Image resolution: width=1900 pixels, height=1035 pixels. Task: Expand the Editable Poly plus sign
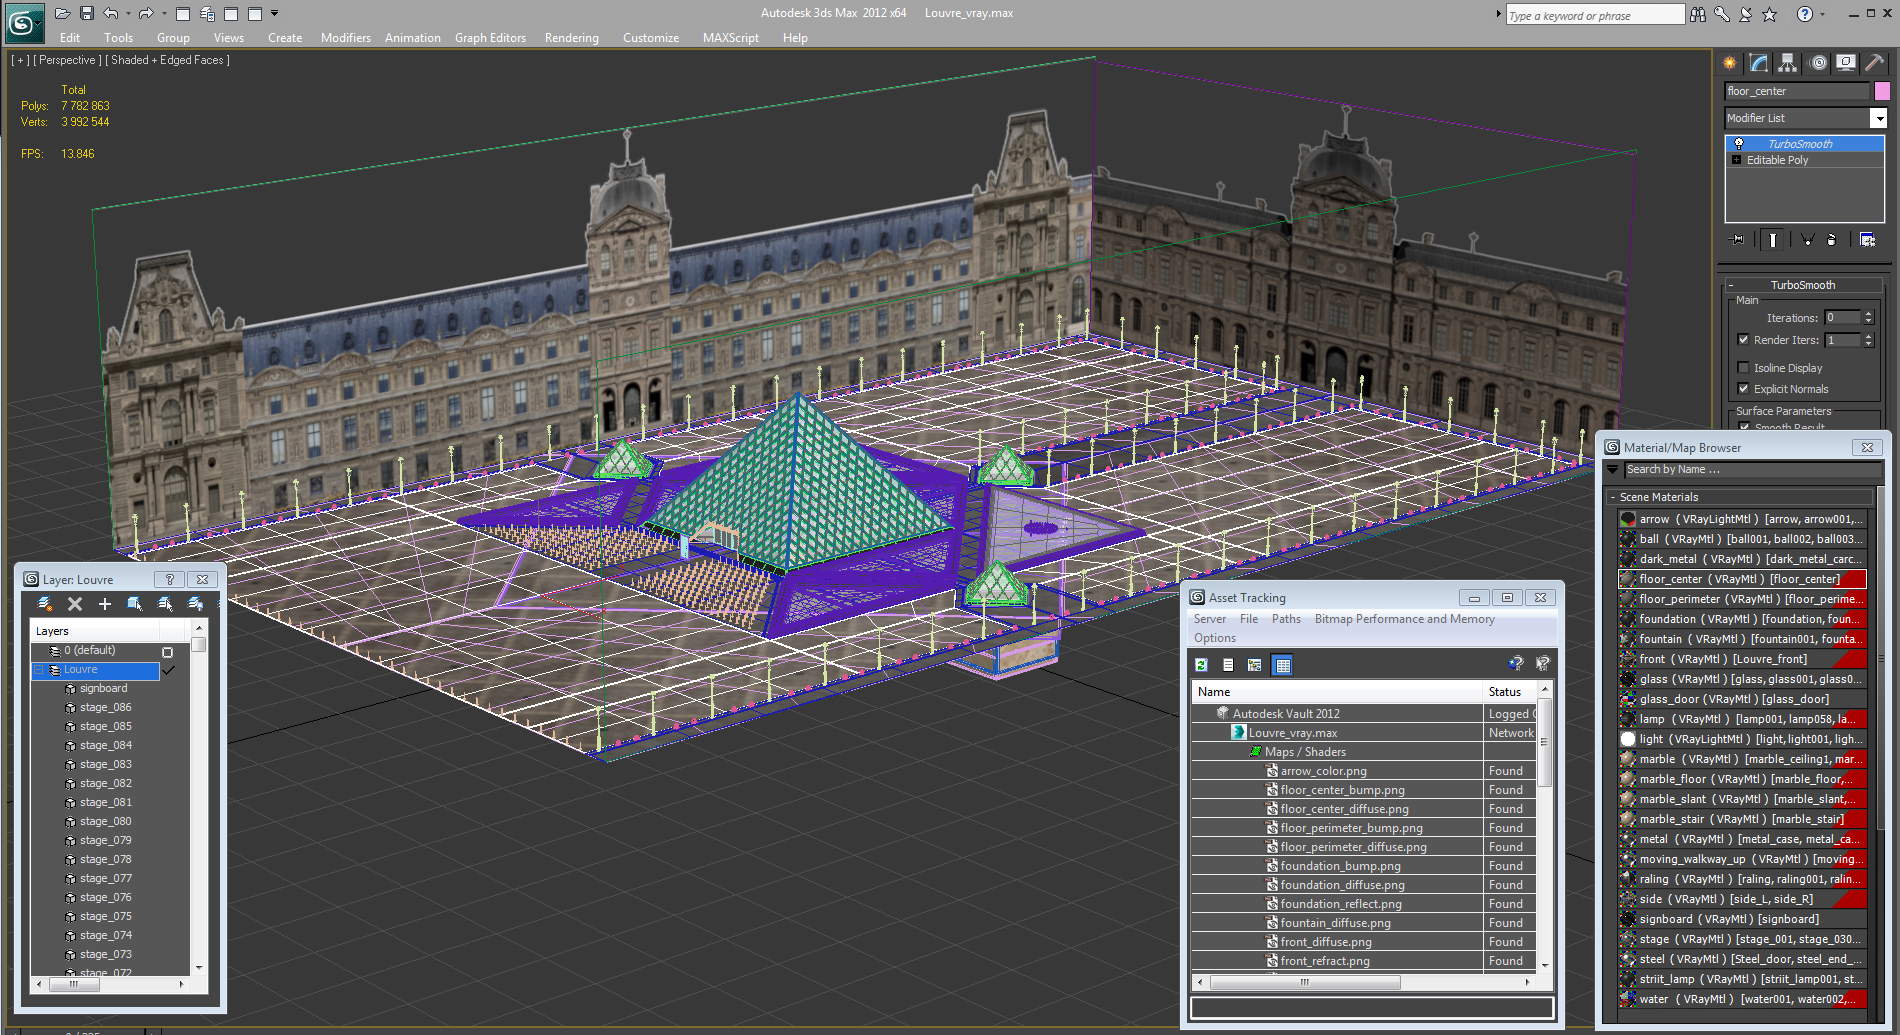tap(1737, 160)
